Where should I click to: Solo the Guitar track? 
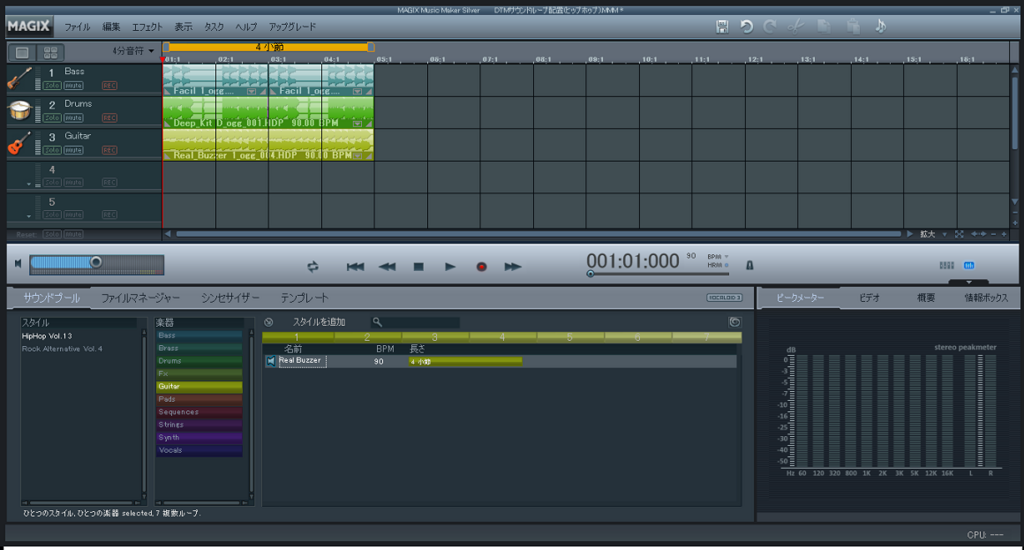pos(52,150)
